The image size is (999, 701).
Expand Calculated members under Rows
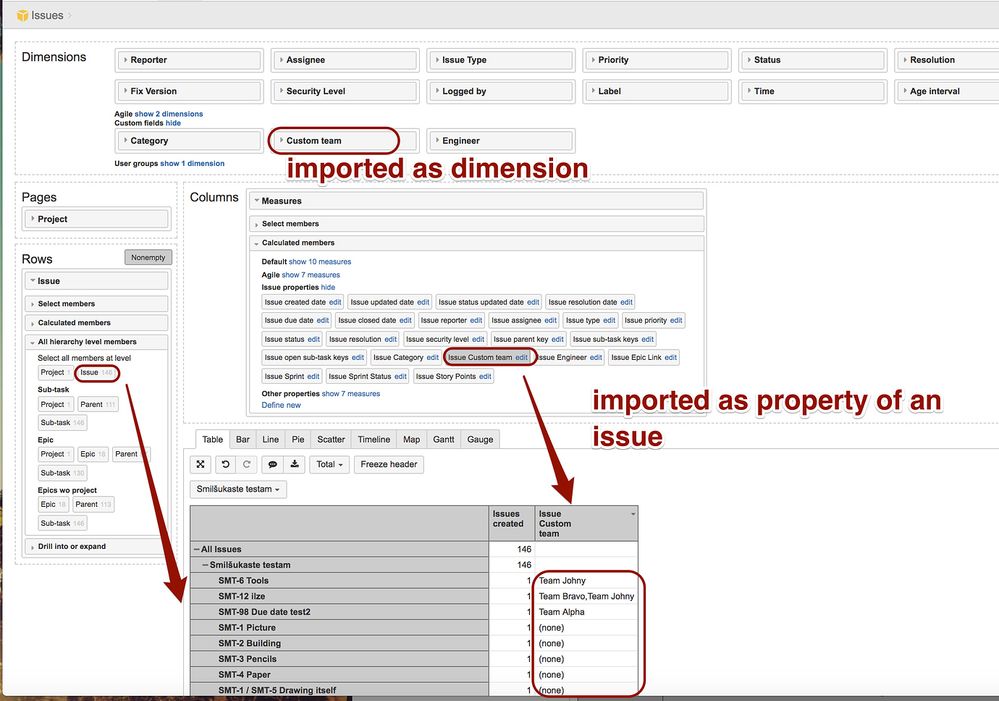(x=97, y=323)
